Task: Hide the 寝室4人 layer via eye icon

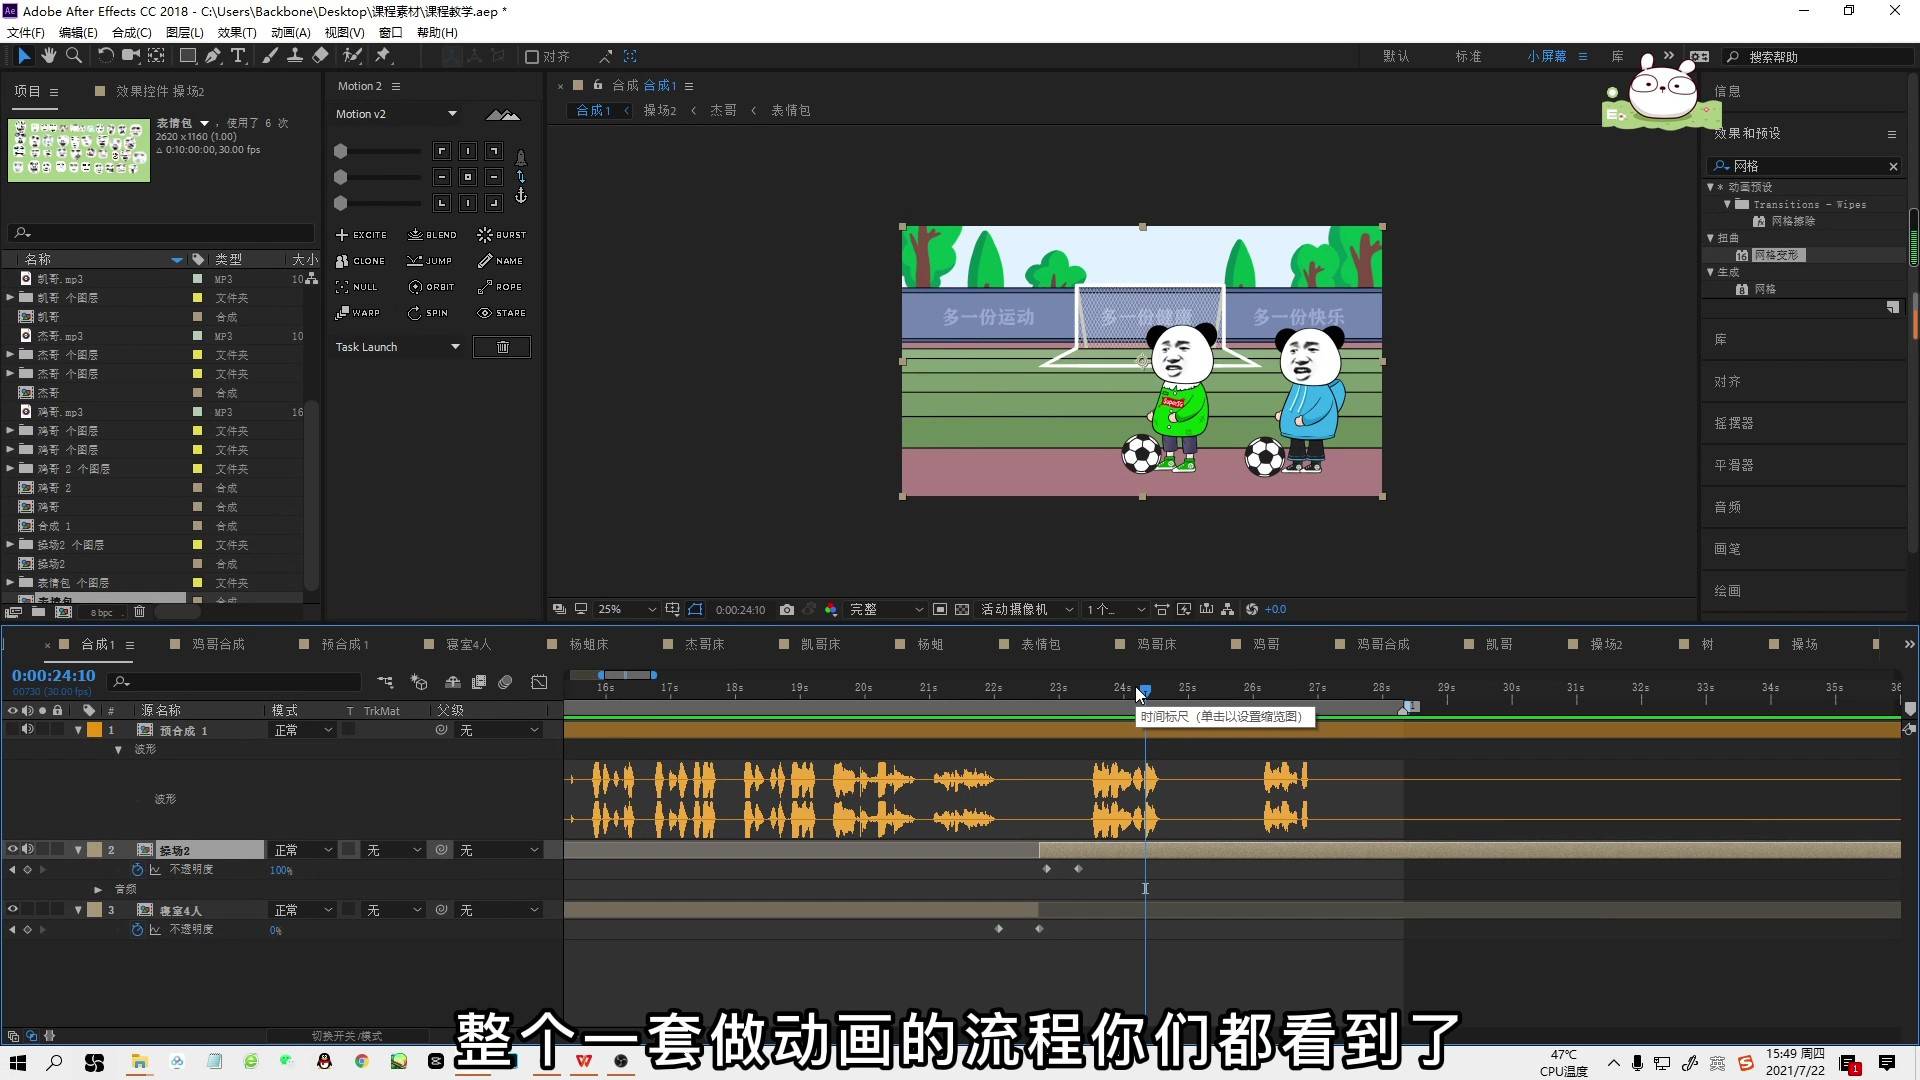Action: click(13, 910)
